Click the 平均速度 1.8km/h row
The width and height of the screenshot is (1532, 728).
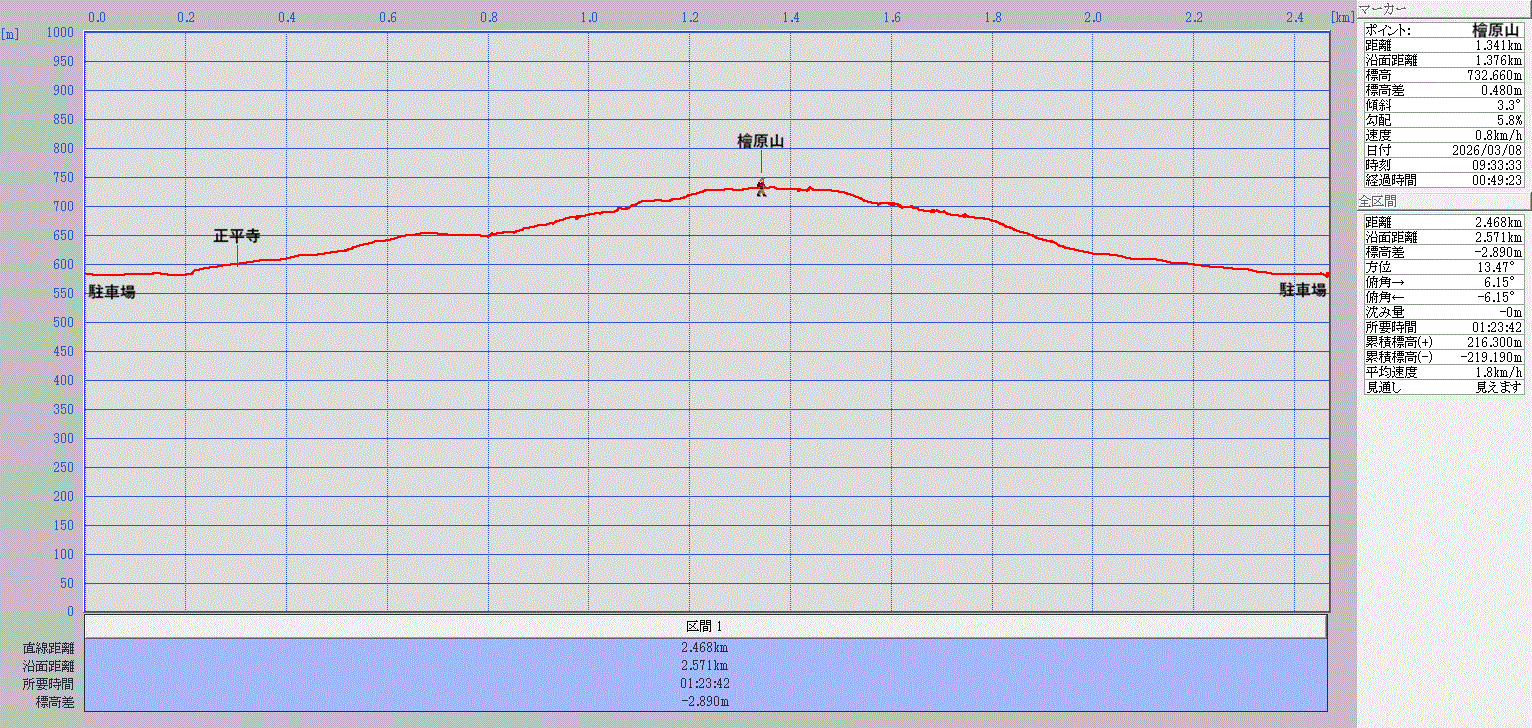[1441, 372]
